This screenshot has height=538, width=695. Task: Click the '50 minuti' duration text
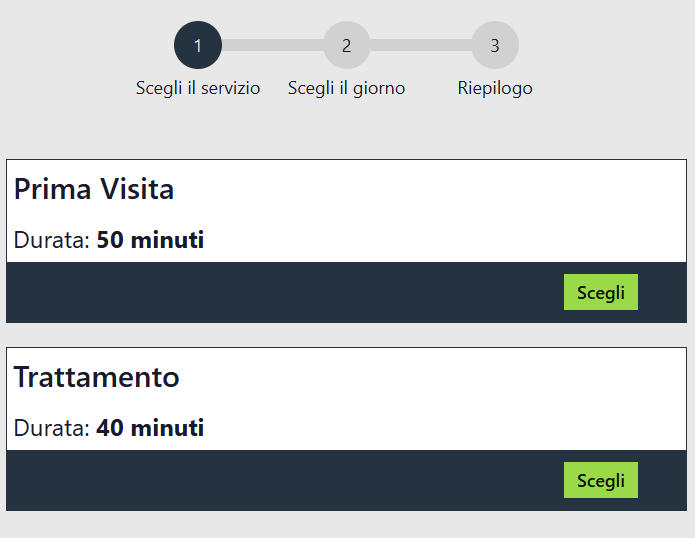click(150, 240)
